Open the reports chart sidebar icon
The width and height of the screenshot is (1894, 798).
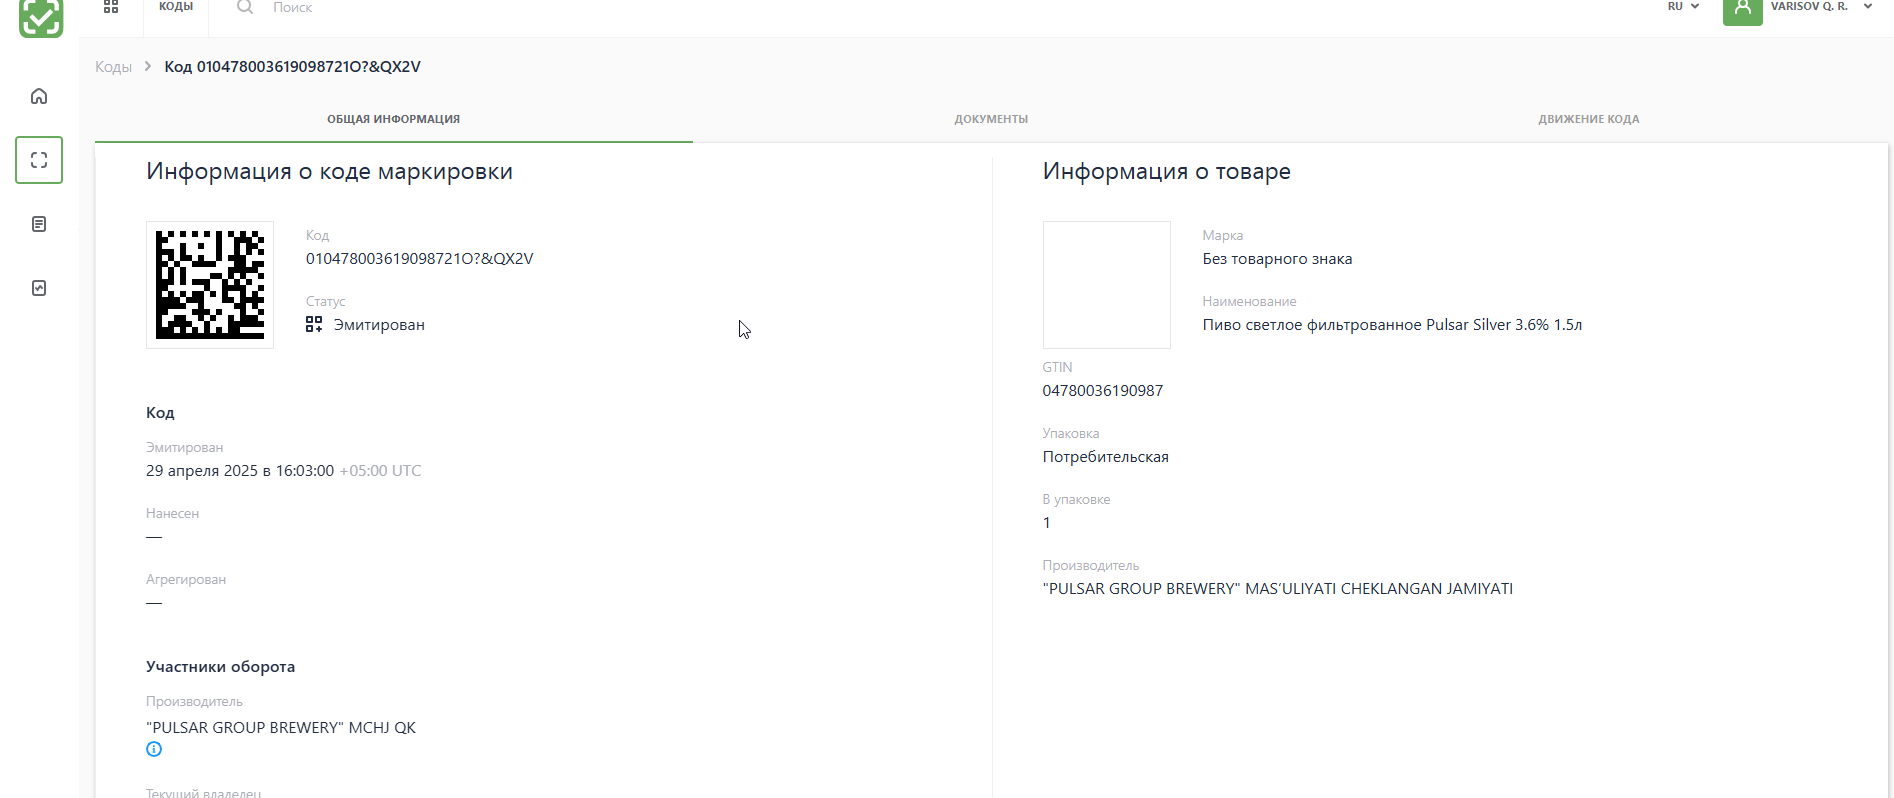(39, 288)
